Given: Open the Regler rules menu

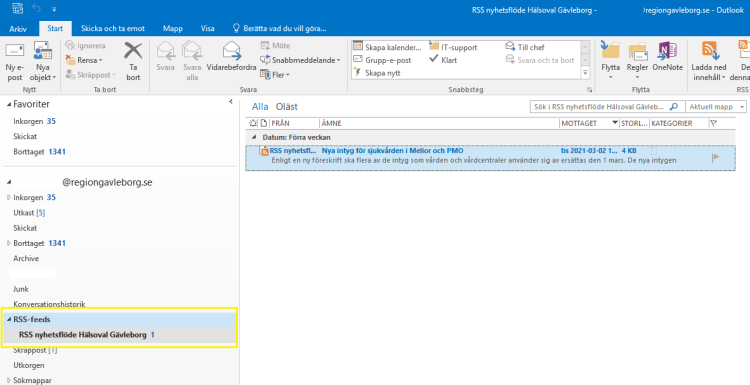Looking at the screenshot, I should tap(637, 61).
